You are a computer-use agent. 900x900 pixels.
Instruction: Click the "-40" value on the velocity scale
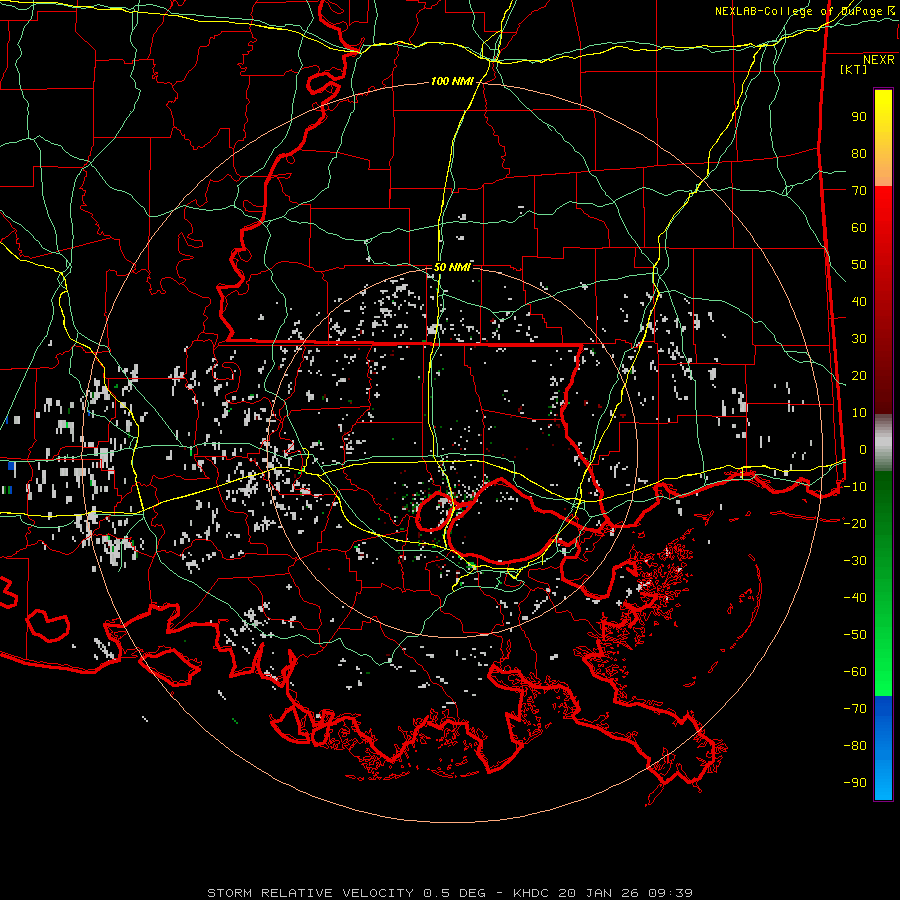pos(855,598)
